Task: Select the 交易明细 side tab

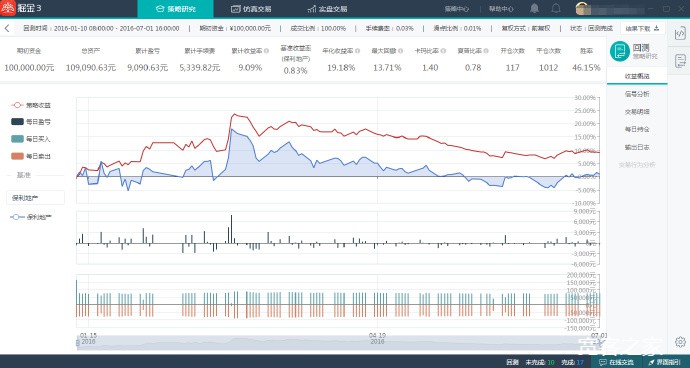Action: coord(637,112)
